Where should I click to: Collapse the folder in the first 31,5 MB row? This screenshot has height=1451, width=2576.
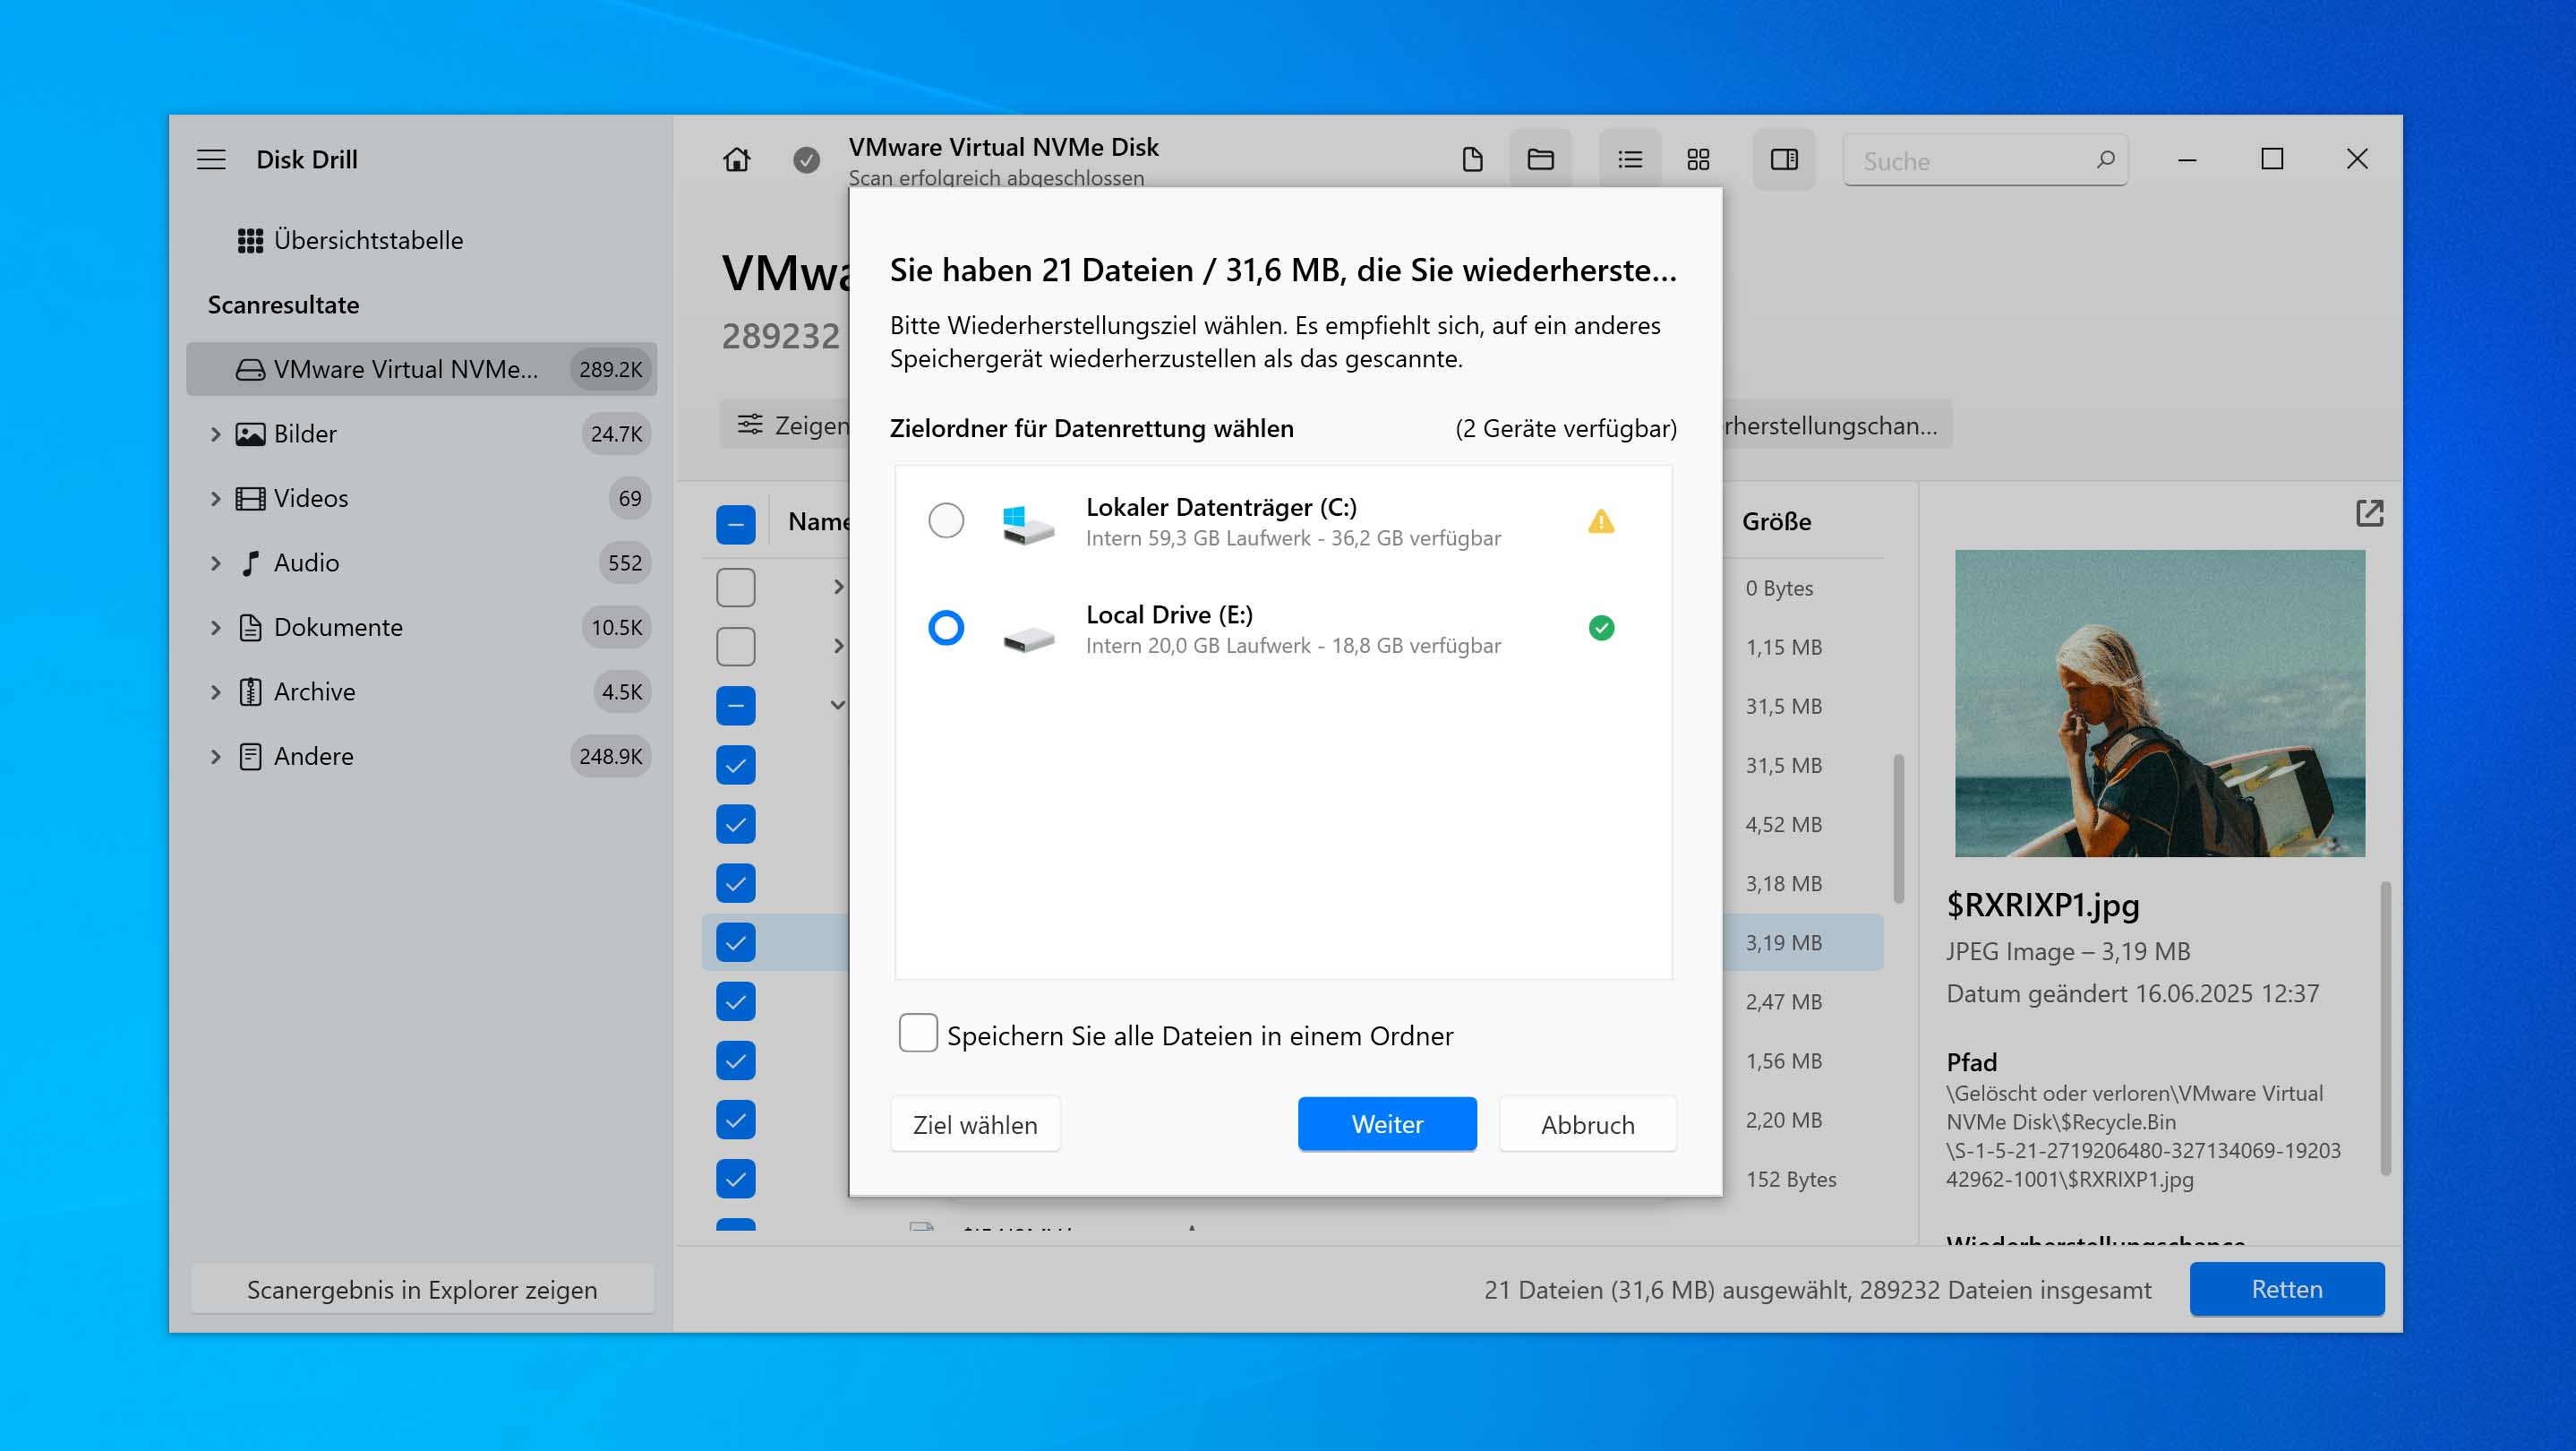click(x=838, y=705)
